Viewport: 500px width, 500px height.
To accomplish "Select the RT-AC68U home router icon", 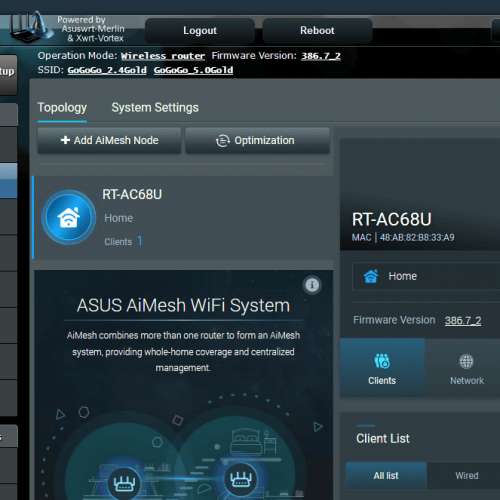I will point(69,217).
